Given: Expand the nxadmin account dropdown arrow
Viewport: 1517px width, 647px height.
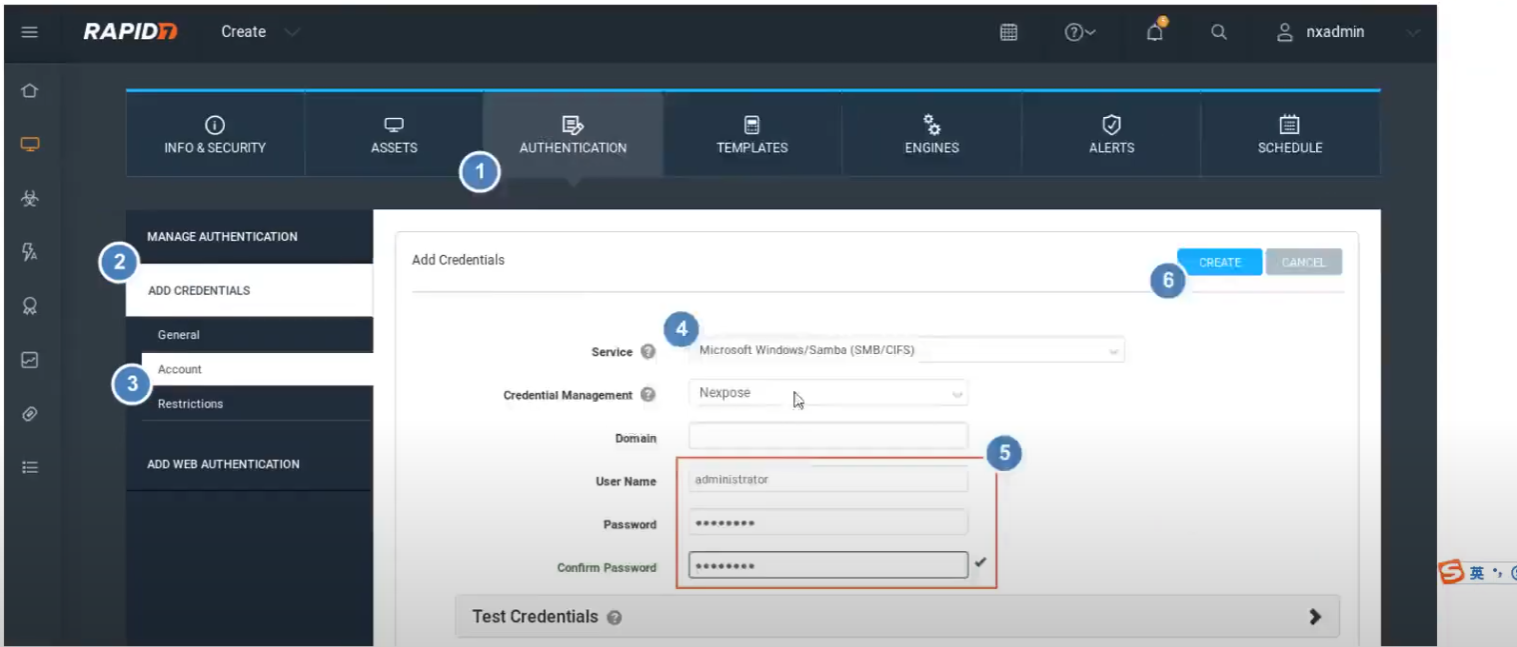Looking at the screenshot, I should (1413, 32).
